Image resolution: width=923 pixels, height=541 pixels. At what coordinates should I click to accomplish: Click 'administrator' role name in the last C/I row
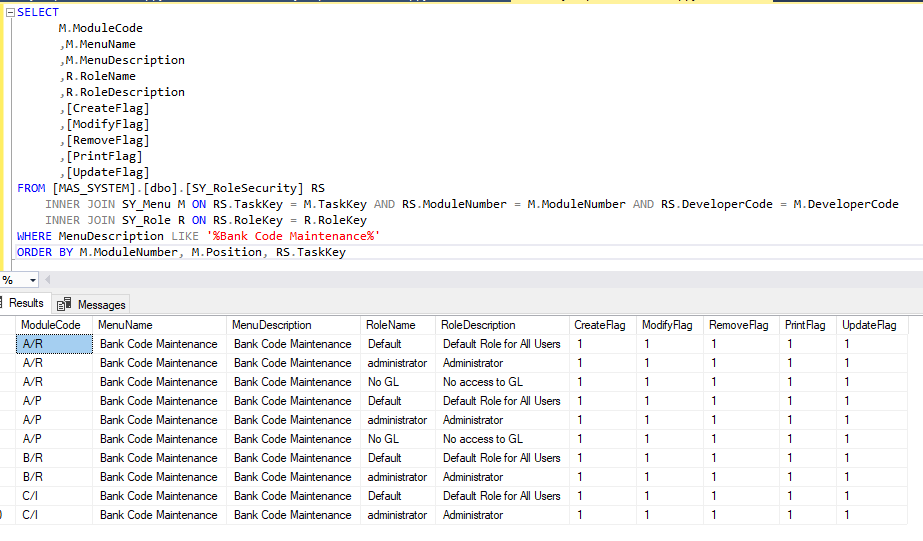pyautogui.click(x=397, y=515)
